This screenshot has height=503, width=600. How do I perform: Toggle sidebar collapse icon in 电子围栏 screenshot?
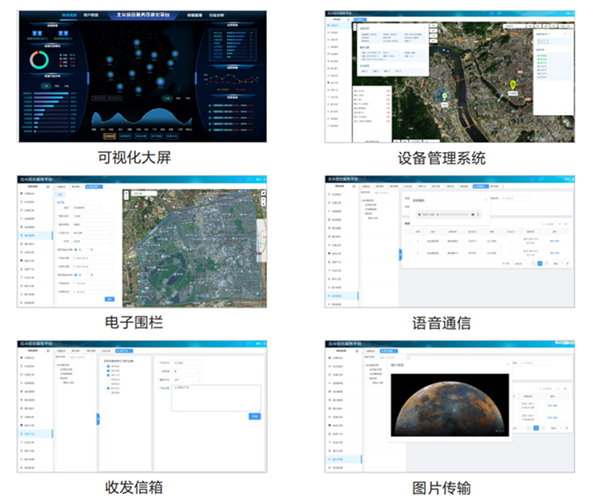tap(48, 187)
